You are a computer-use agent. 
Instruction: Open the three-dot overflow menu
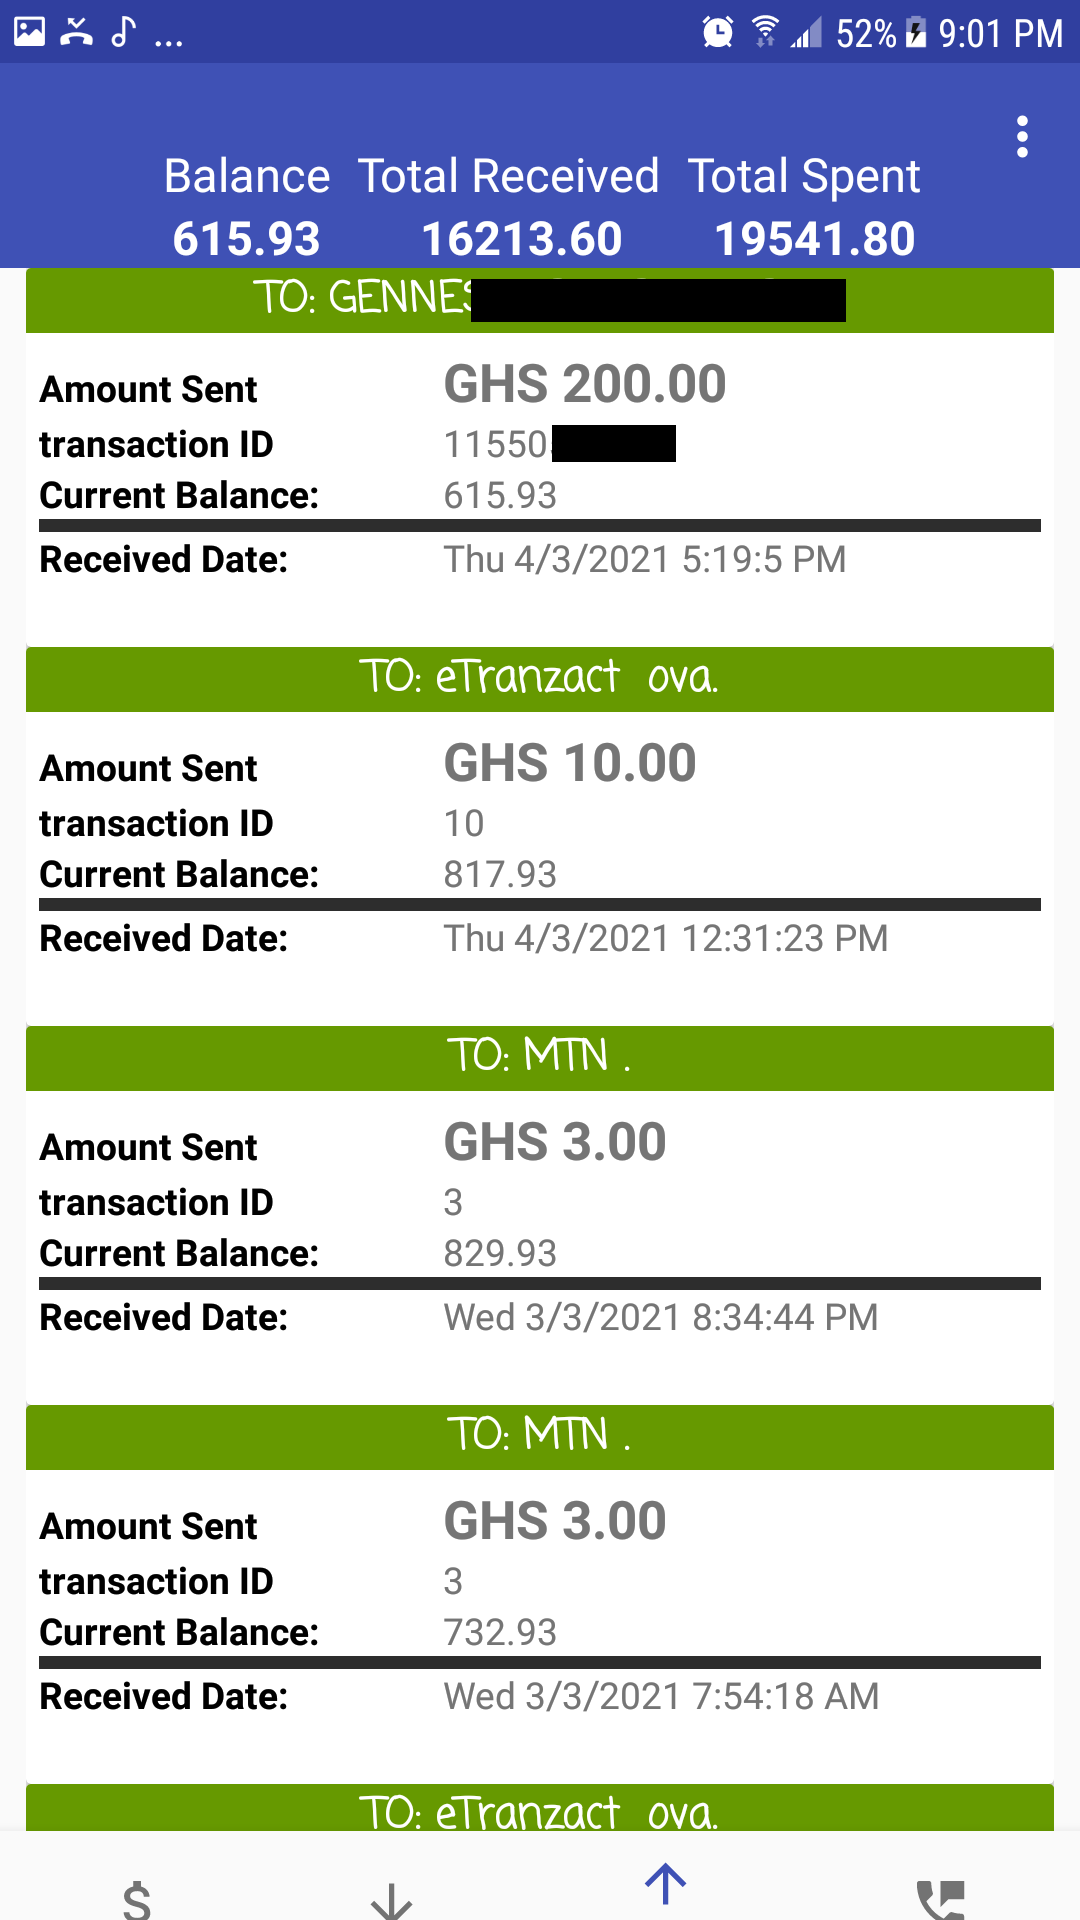point(1021,137)
